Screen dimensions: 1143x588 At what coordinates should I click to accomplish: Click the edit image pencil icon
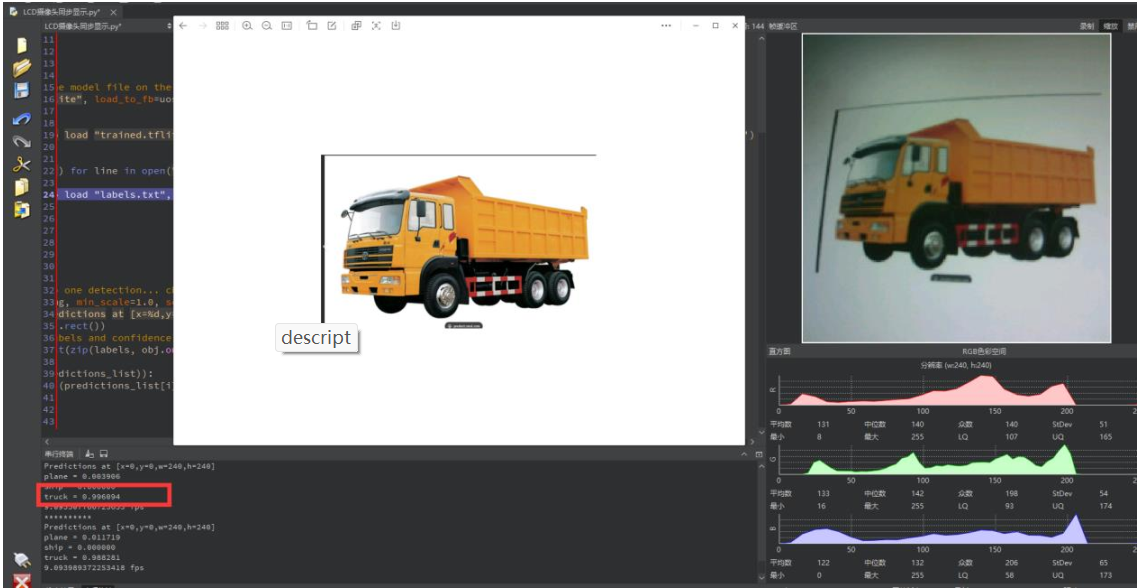[x=332, y=26]
